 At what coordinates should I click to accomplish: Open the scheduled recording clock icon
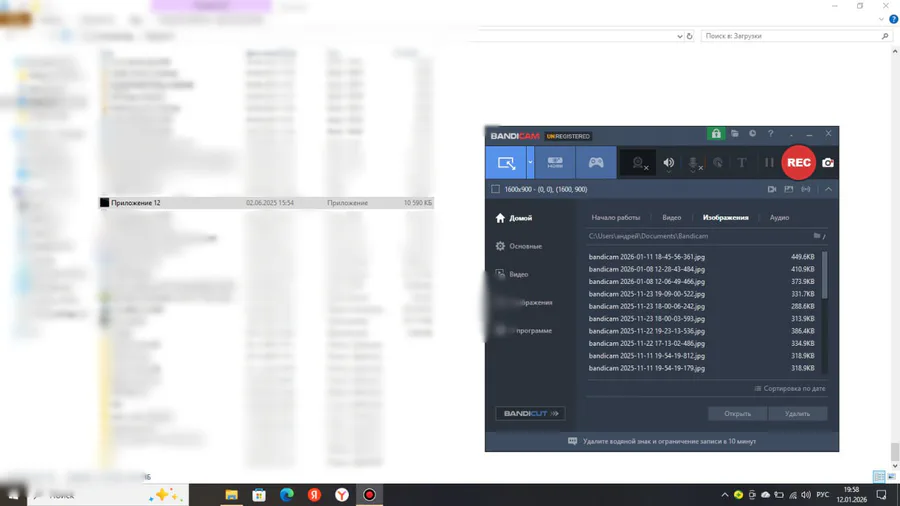(752, 134)
